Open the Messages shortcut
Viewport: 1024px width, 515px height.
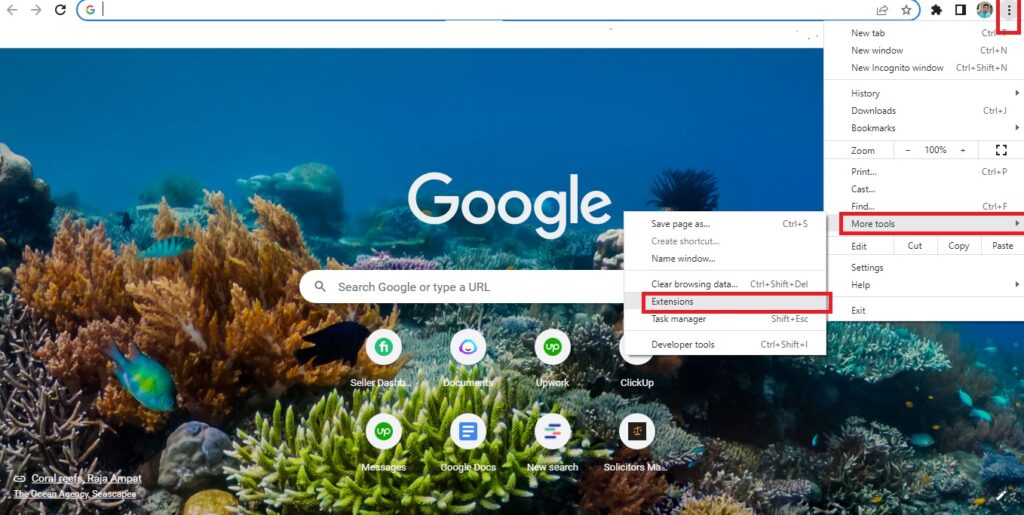point(383,443)
